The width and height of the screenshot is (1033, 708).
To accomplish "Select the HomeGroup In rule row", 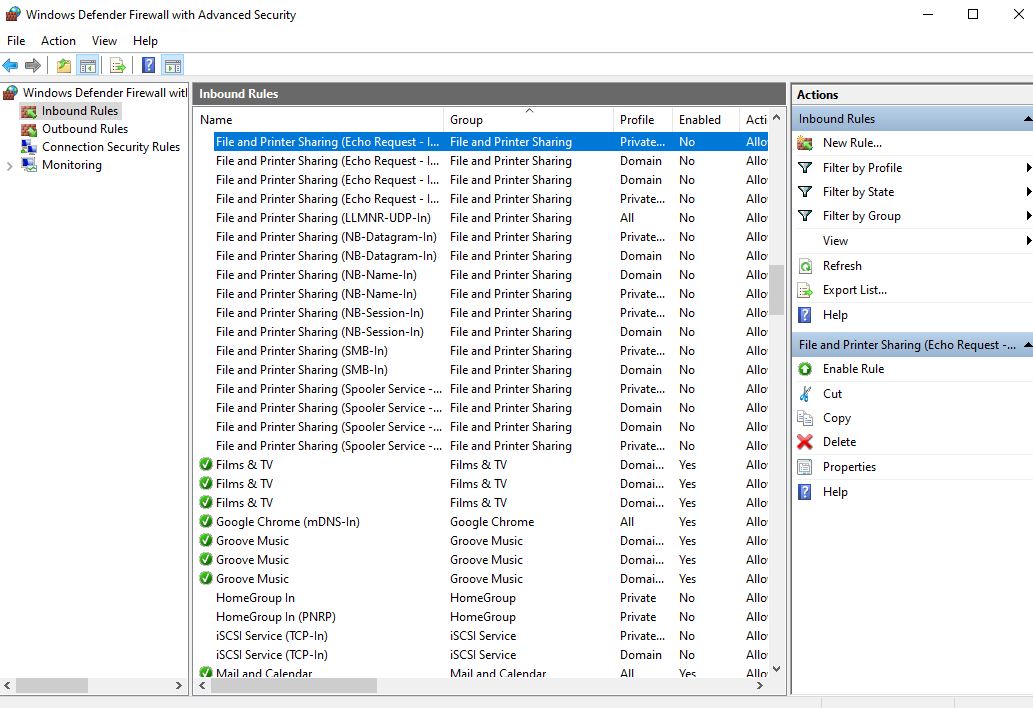I will 491,598.
